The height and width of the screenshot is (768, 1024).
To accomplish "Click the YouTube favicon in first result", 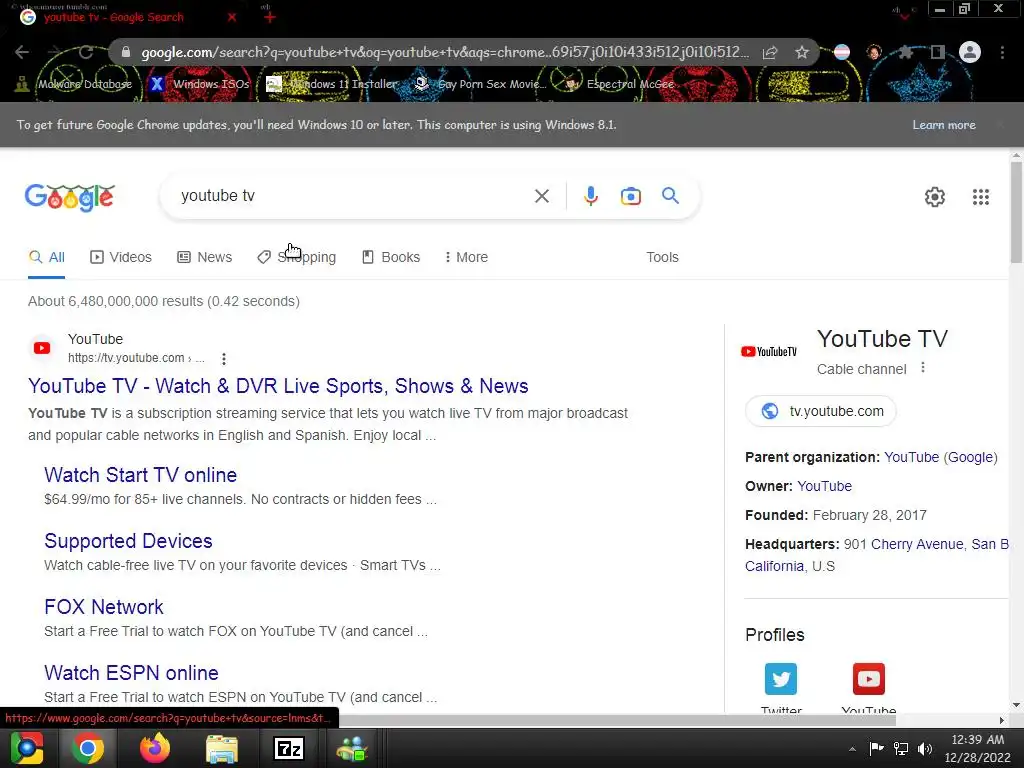I will click(42, 348).
